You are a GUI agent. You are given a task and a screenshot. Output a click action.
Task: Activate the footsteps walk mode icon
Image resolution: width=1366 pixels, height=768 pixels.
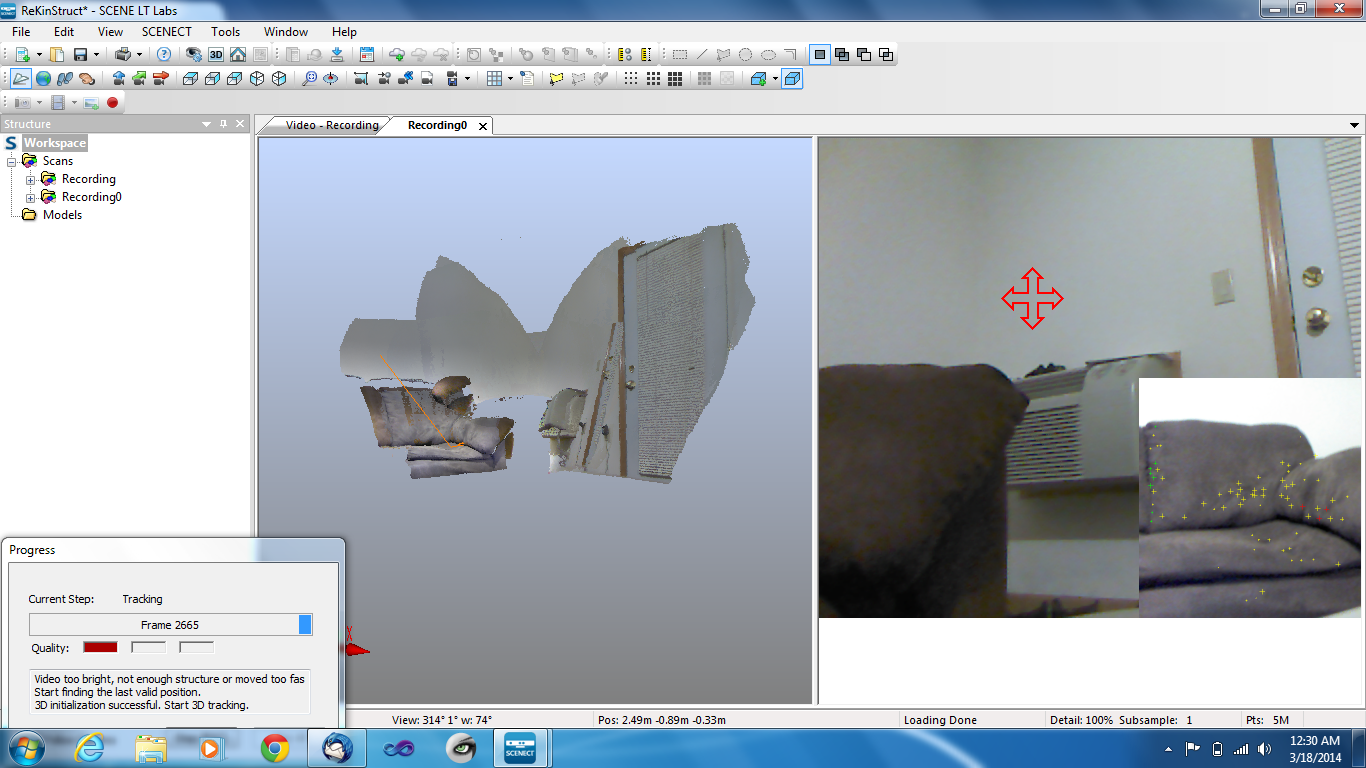coord(65,79)
